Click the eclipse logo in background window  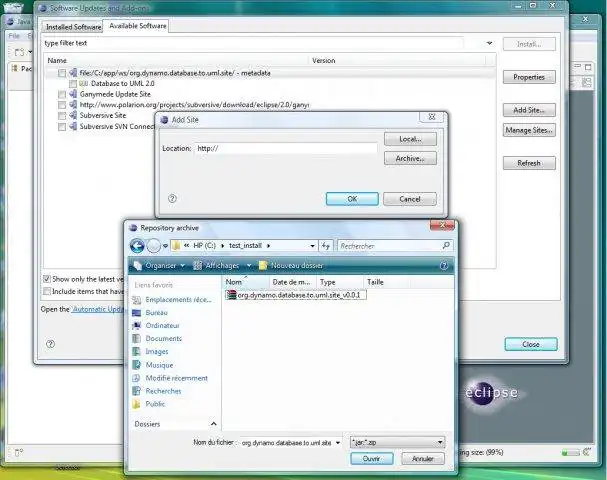tap(491, 393)
